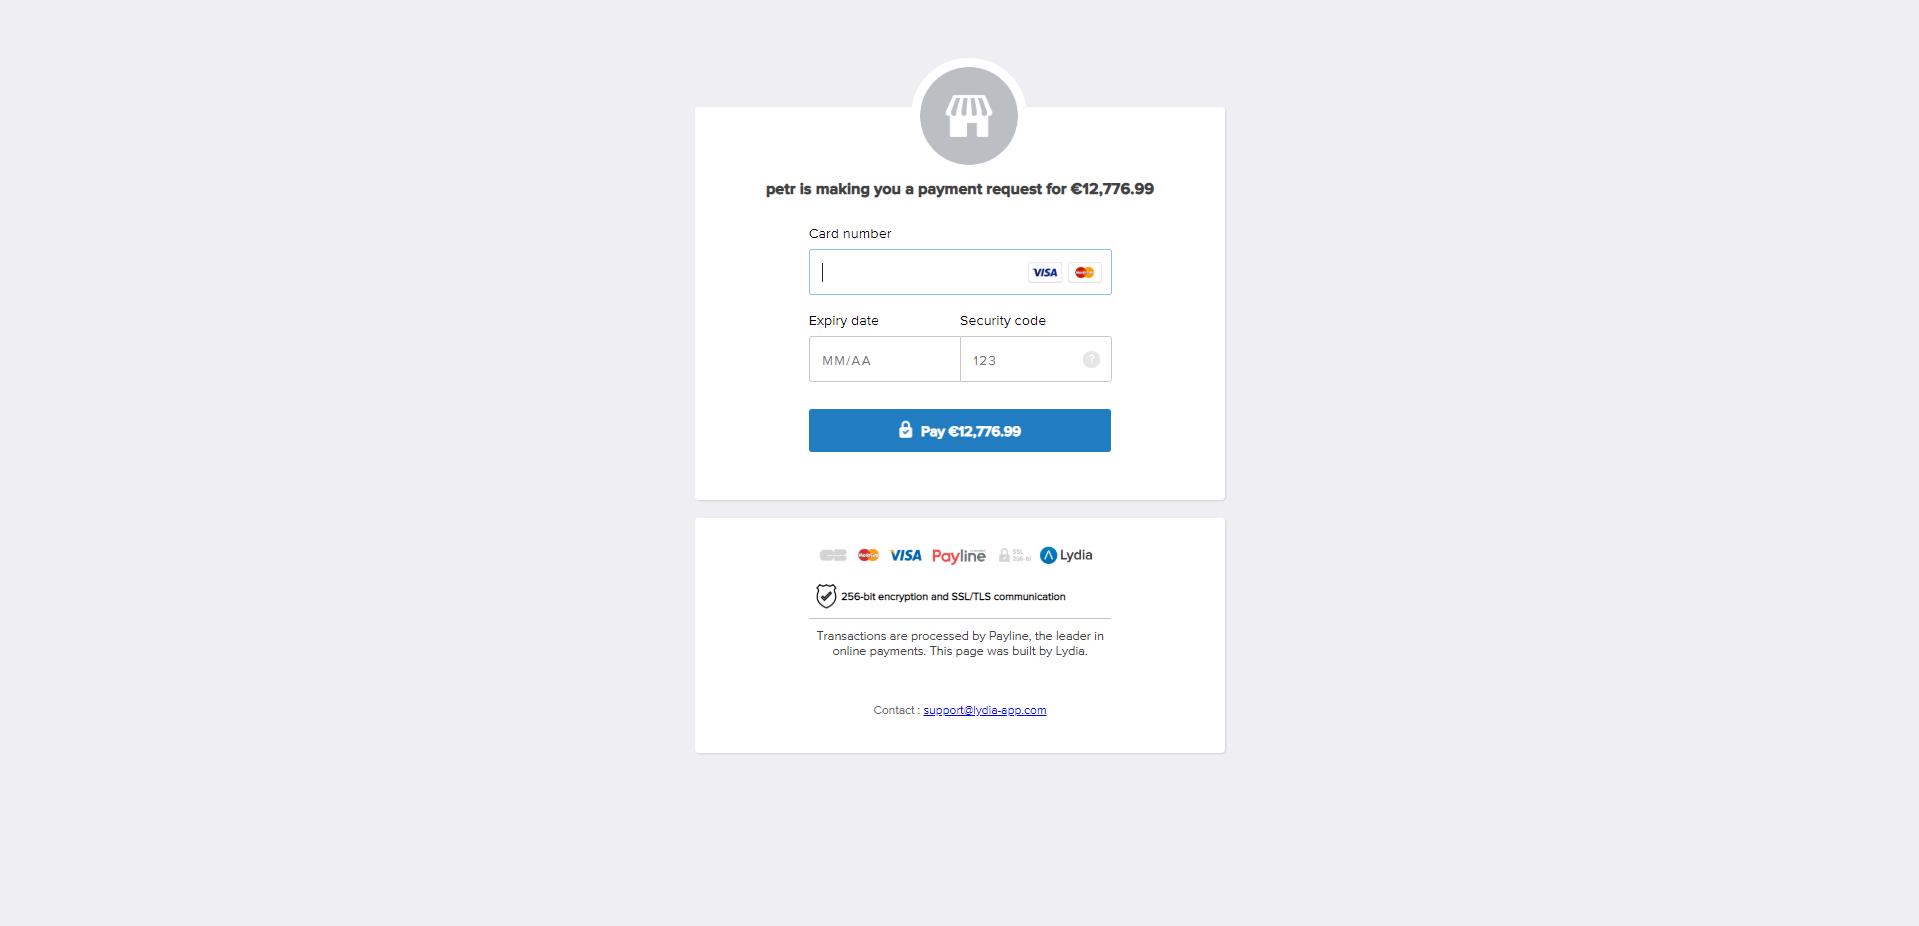Click the Mastercard logo in footer

click(x=868, y=555)
